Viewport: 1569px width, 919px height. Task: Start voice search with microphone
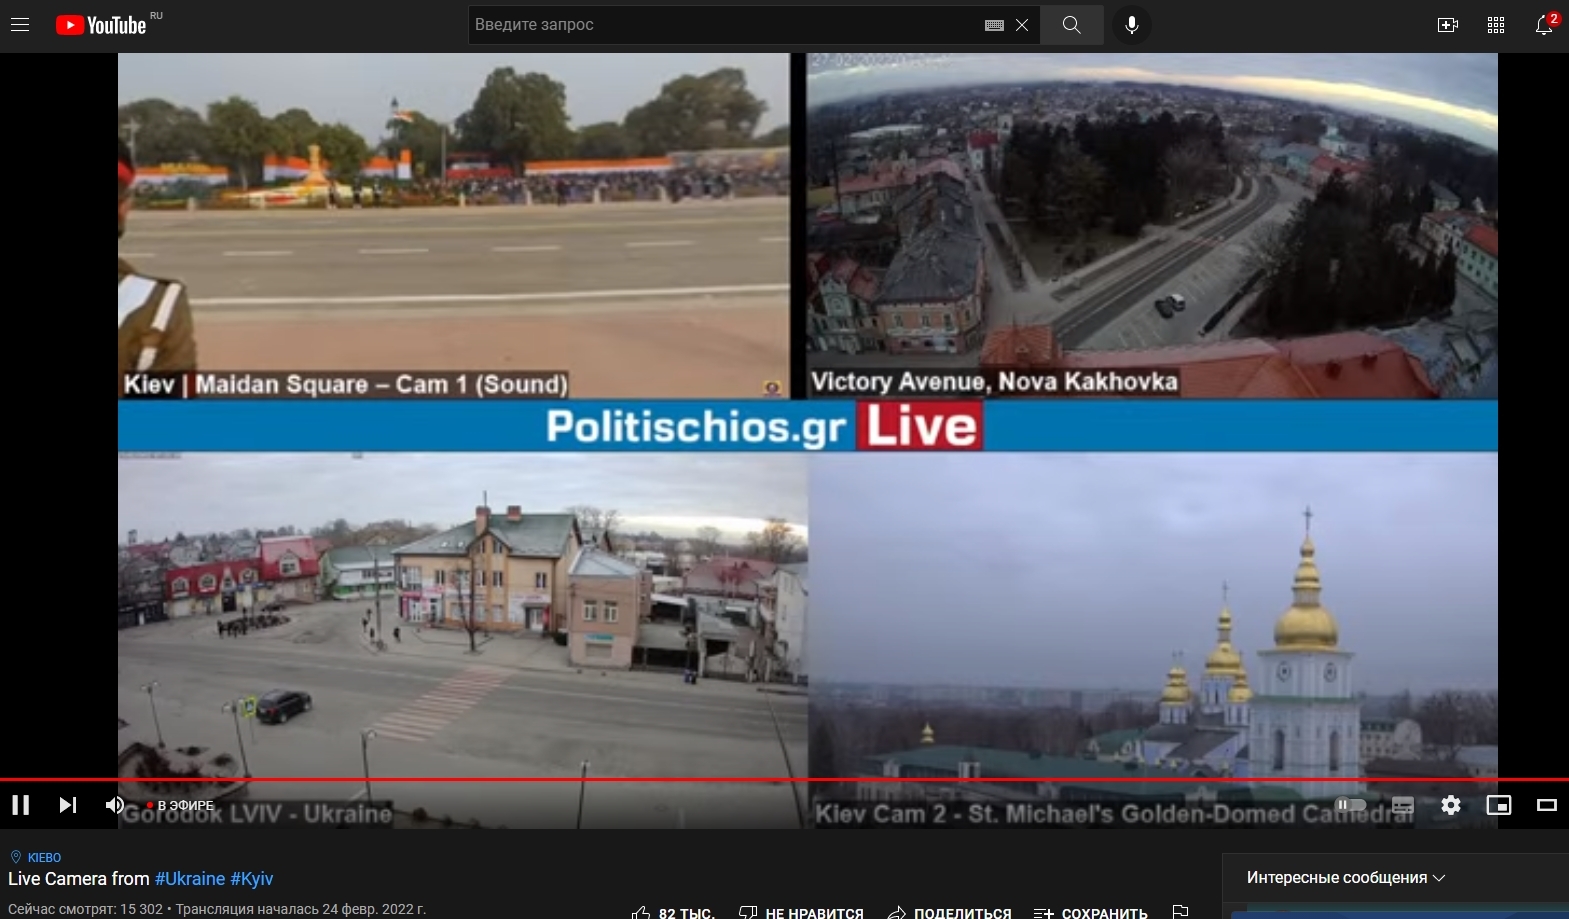pos(1132,25)
